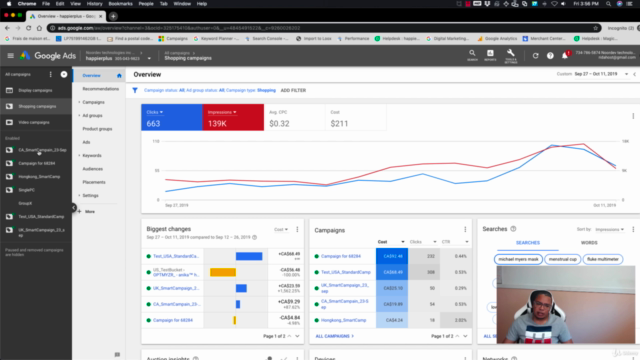Screen dimensions: 640x360
Task: Click the home icon next to Overview
Action: tap(119, 76)
